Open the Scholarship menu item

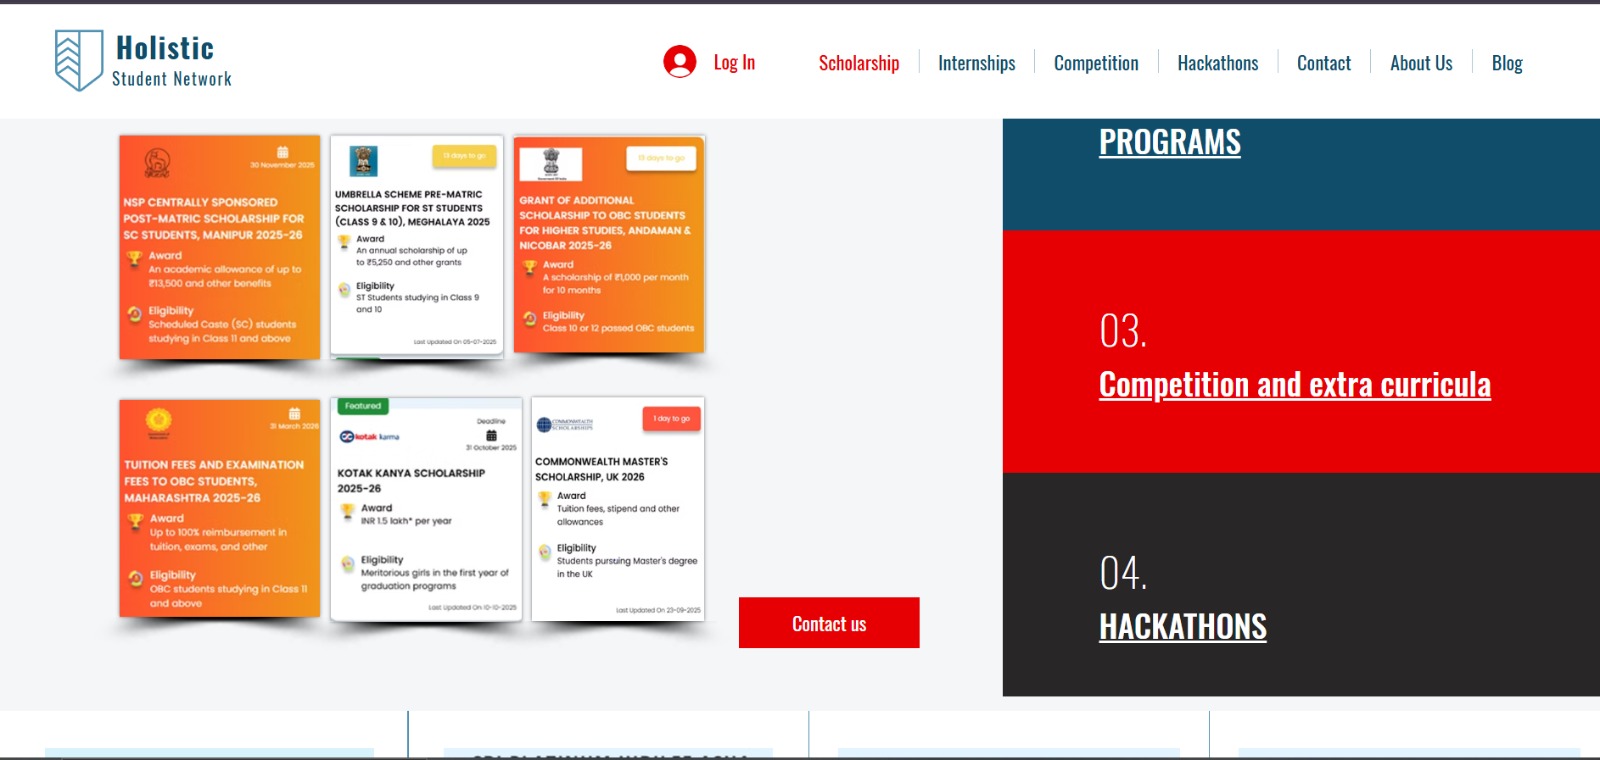[x=858, y=63]
